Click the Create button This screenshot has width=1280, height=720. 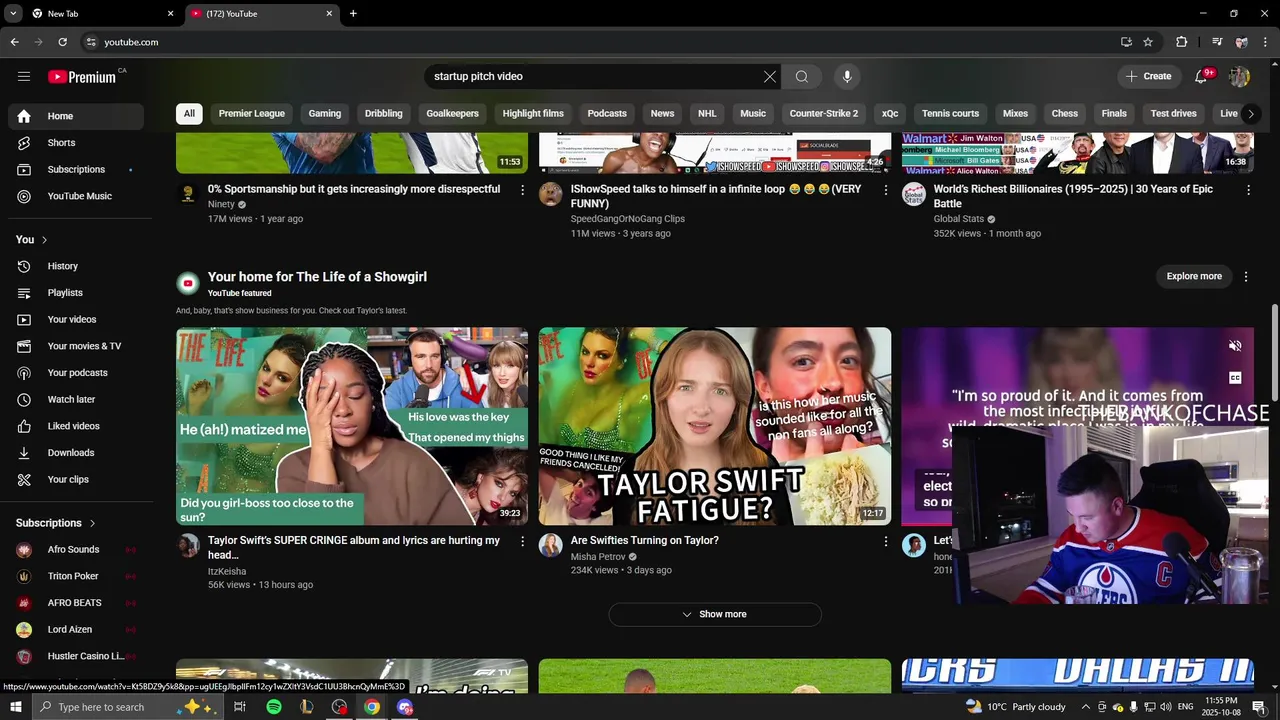pyautogui.click(x=1148, y=76)
